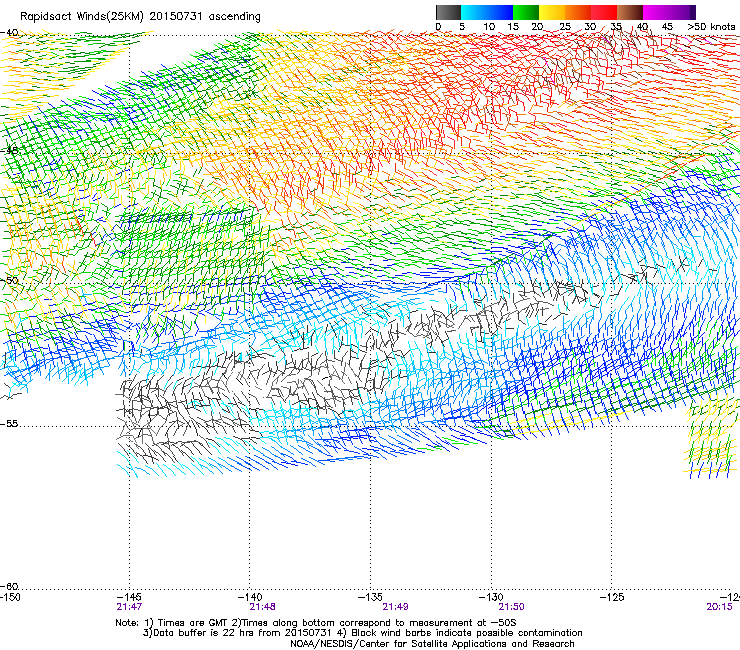Click the purple time label '21:49'

tap(395, 607)
